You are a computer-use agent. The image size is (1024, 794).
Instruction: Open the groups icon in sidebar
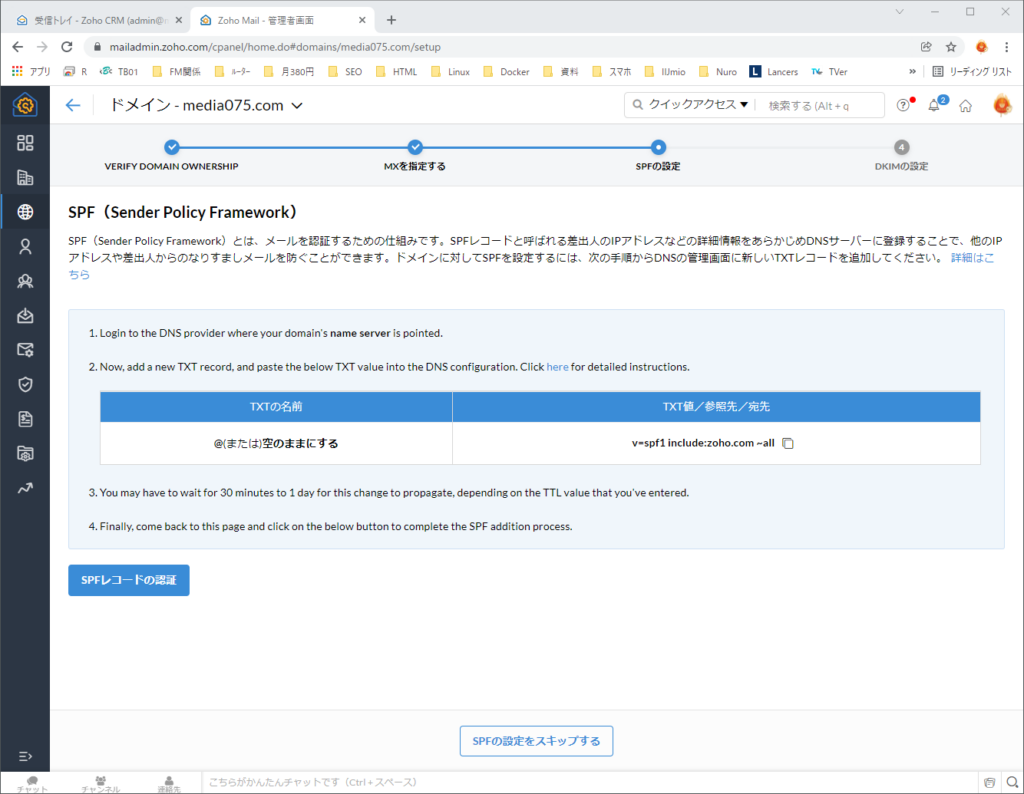pyautogui.click(x=25, y=281)
